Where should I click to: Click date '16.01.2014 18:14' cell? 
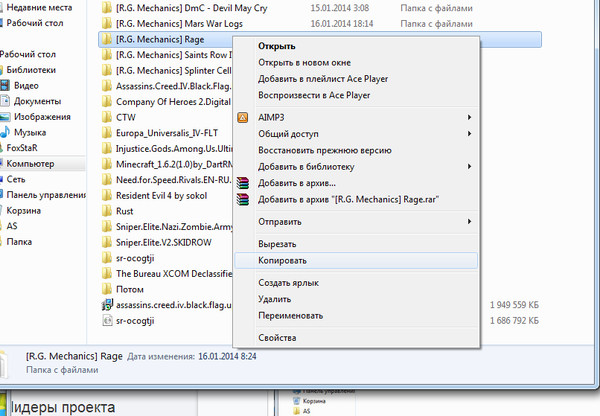(342, 23)
